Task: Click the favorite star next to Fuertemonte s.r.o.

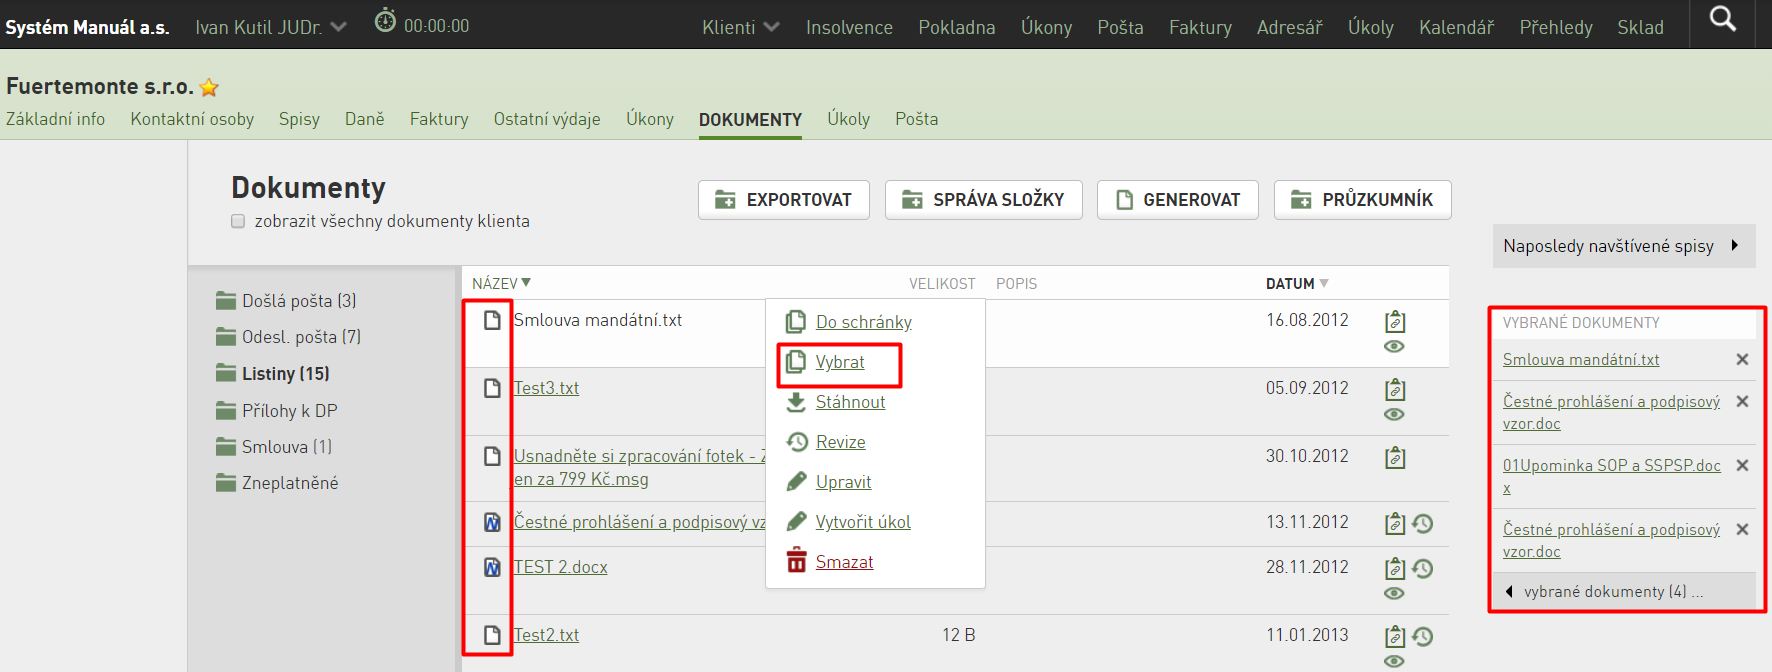Action: (209, 87)
